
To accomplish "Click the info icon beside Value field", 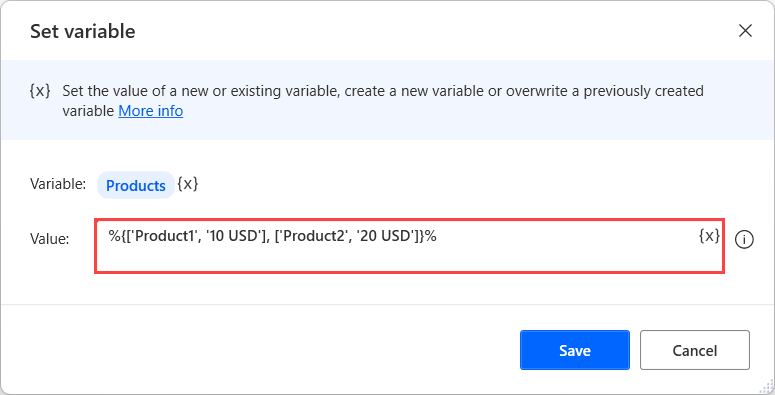I will 744,240.
